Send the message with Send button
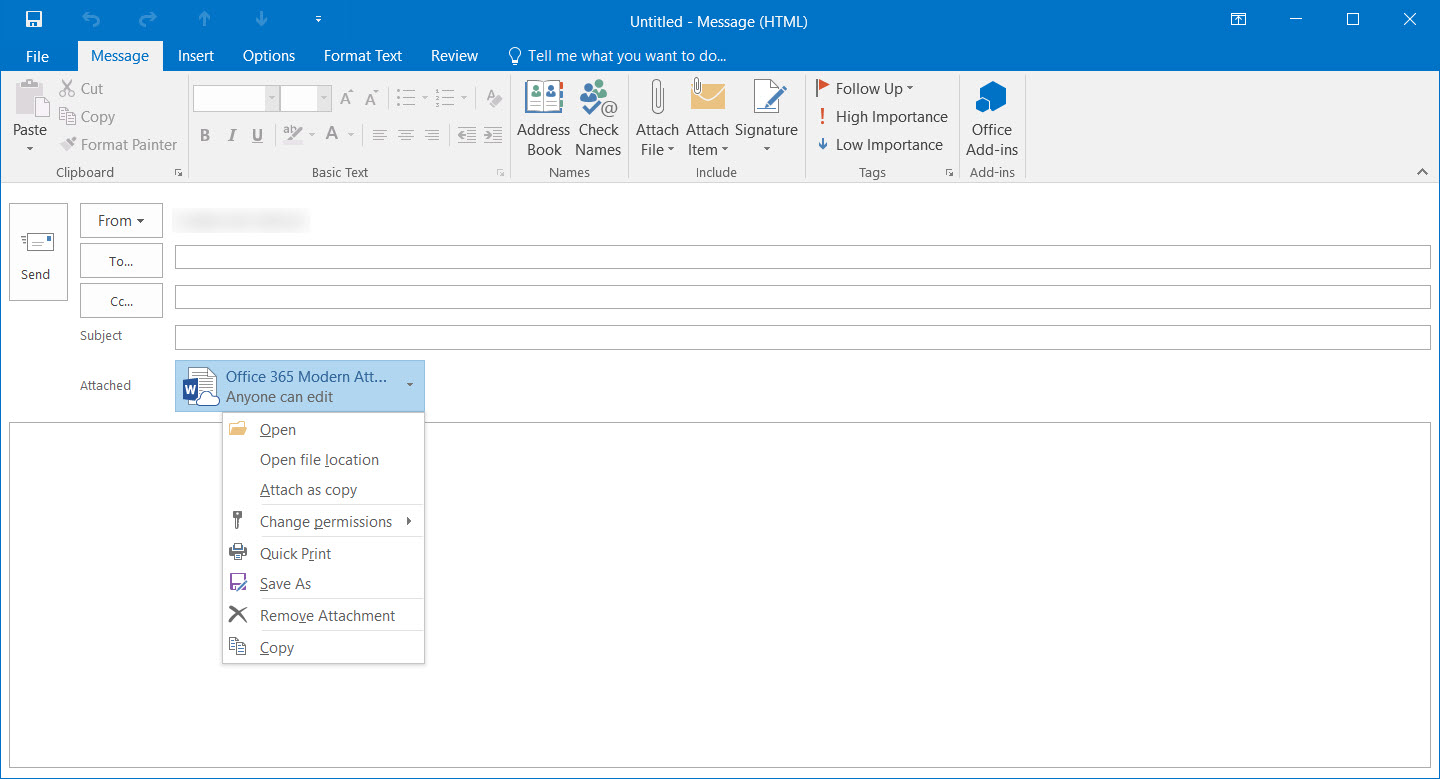Screen dimensions: 1440x779 point(38,252)
